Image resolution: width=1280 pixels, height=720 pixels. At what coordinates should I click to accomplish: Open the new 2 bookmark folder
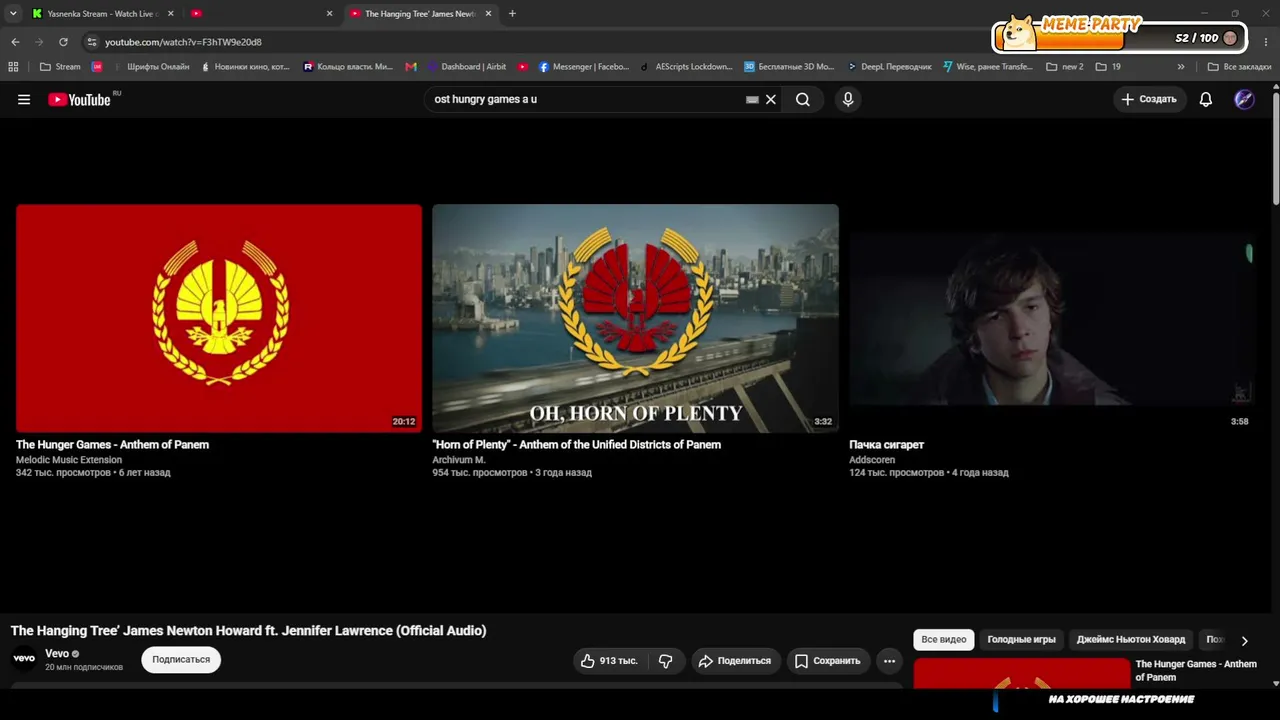click(1065, 67)
